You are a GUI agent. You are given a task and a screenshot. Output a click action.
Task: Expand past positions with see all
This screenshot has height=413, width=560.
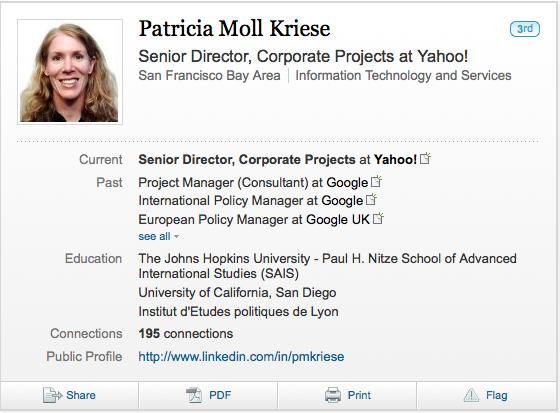(x=154, y=237)
